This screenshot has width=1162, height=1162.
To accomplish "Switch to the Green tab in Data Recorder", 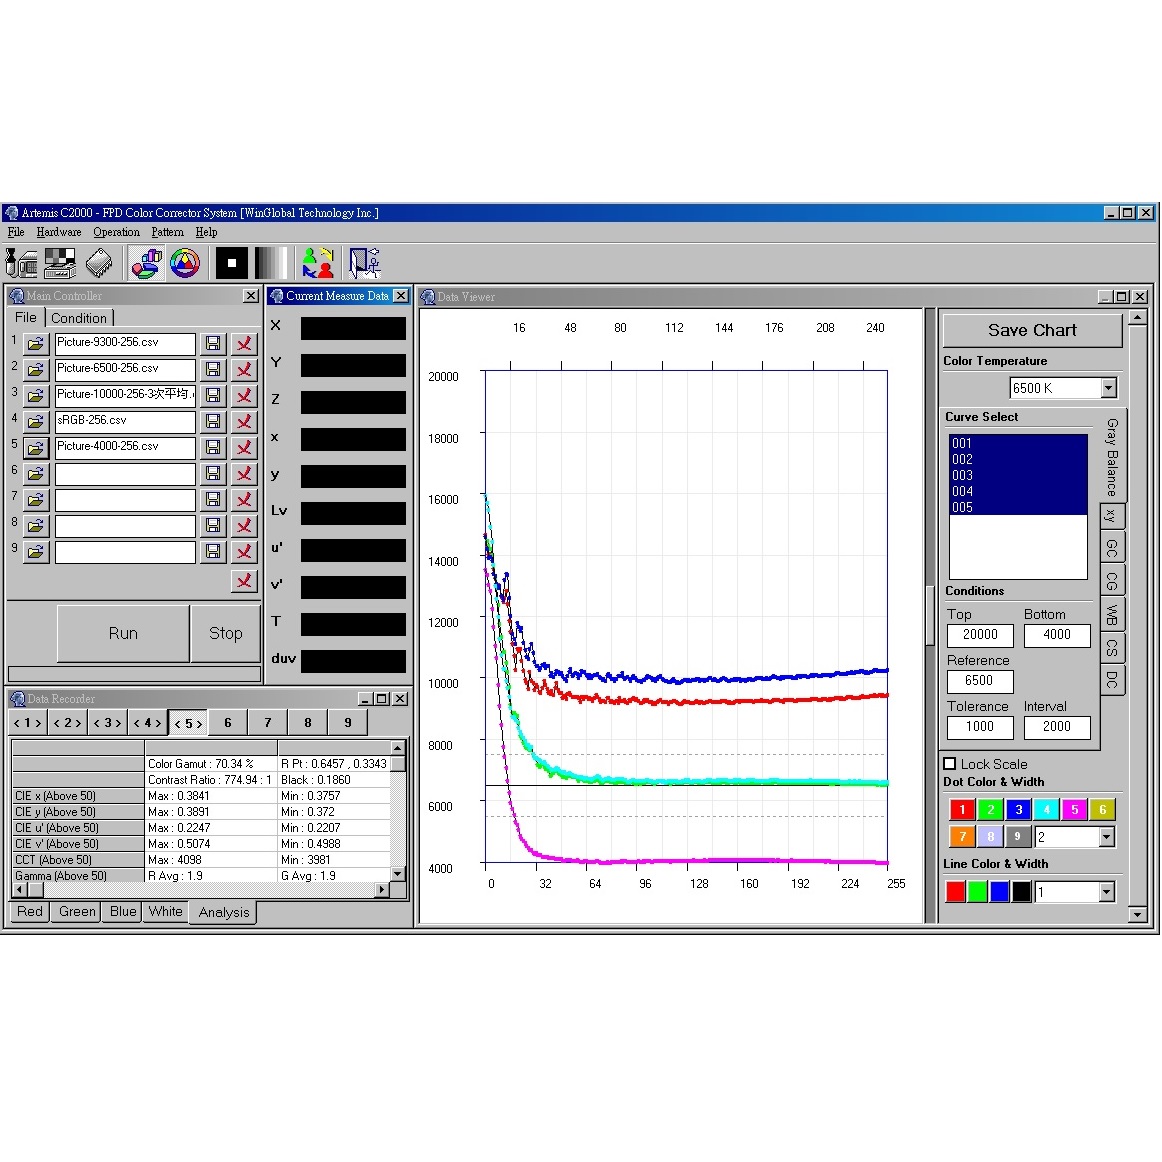I will click(77, 912).
